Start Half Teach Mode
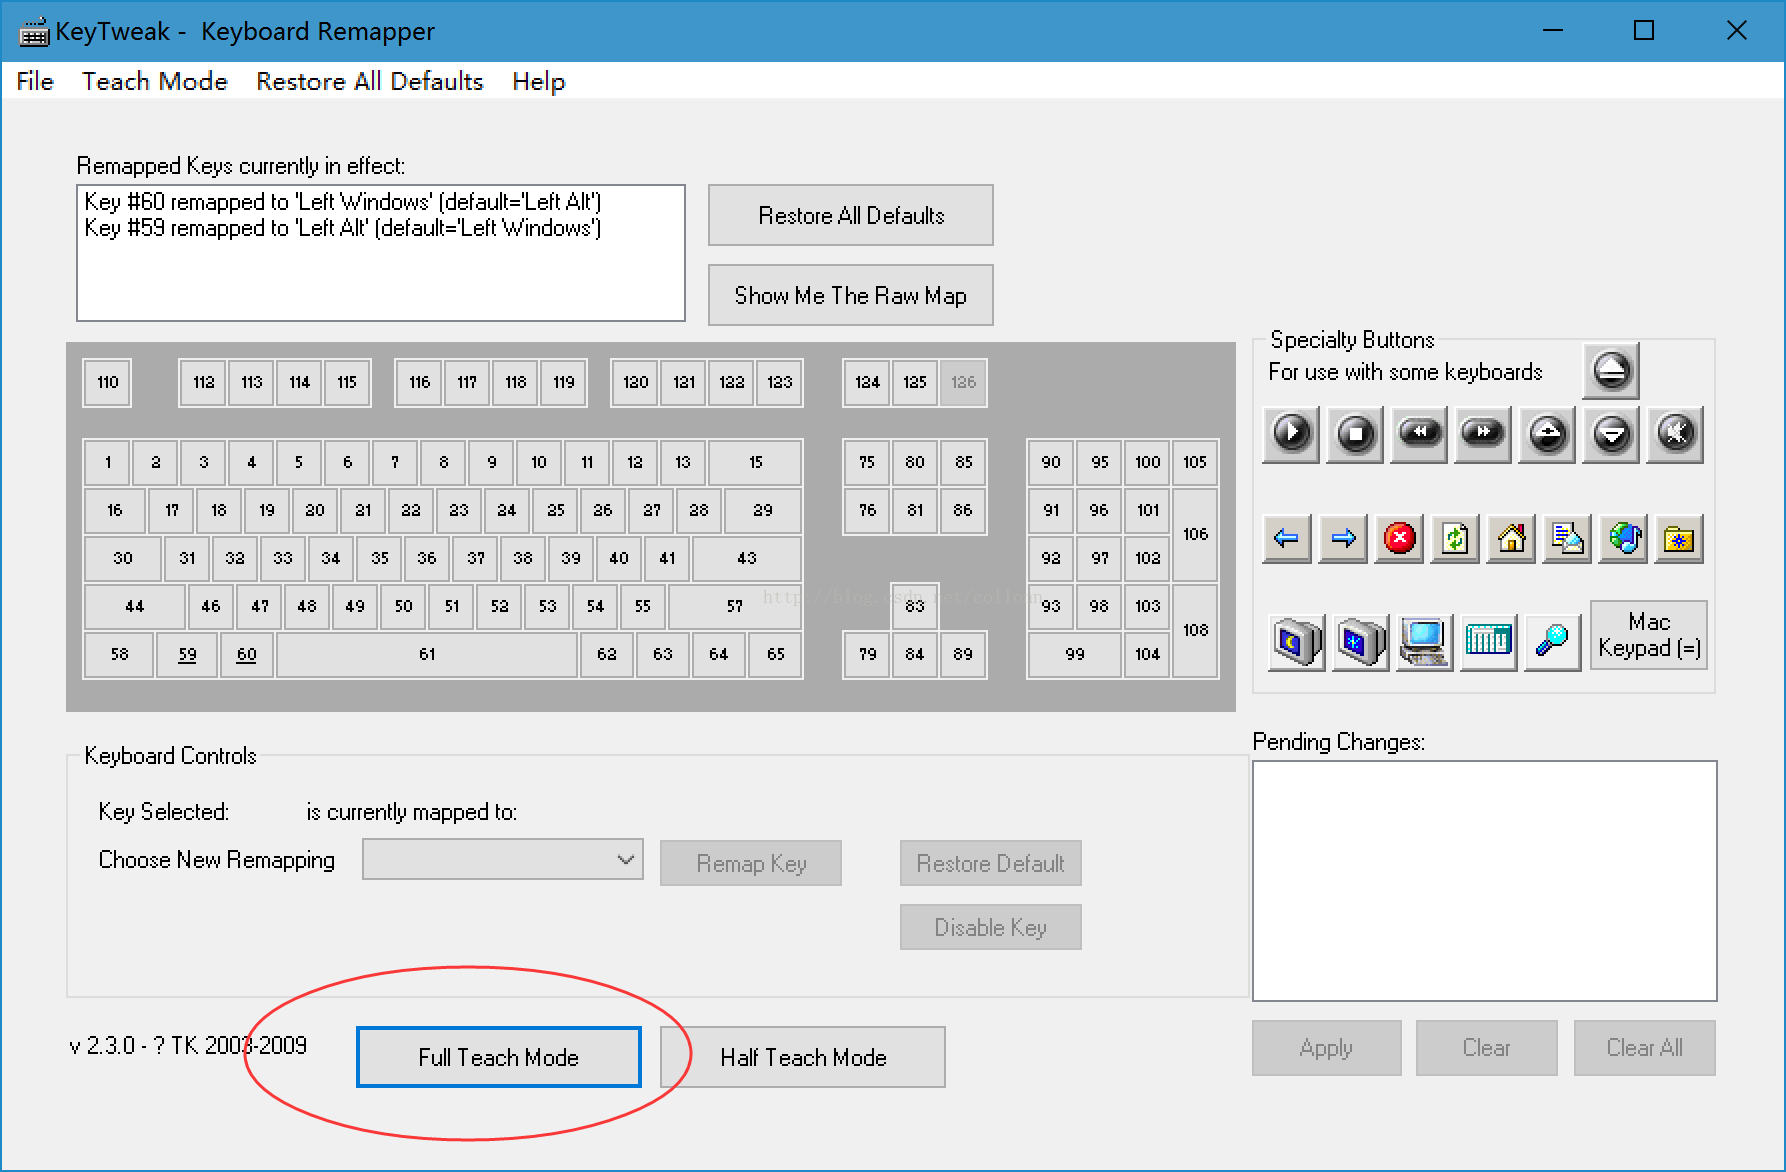This screenshot has height=1172, width=1786. (803, 1057)
